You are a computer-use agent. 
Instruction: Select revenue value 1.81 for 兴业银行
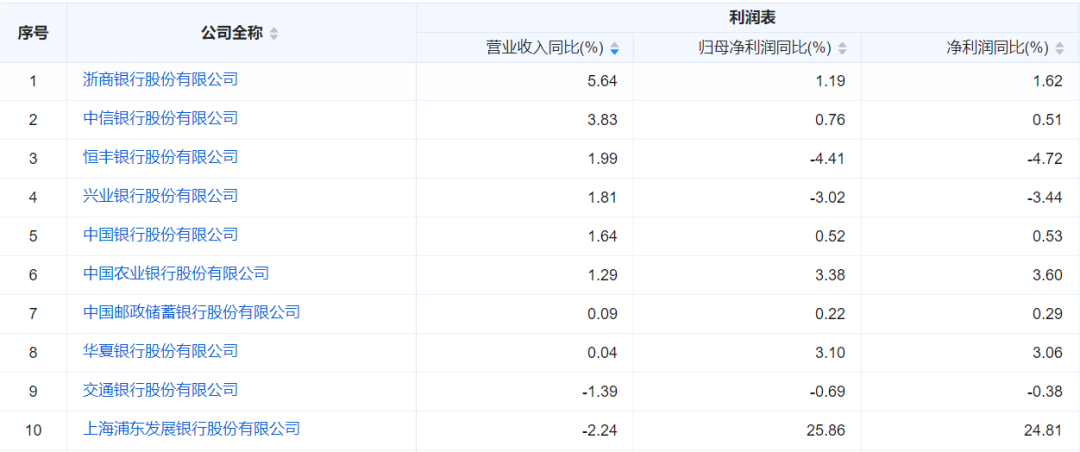[603, 197]
